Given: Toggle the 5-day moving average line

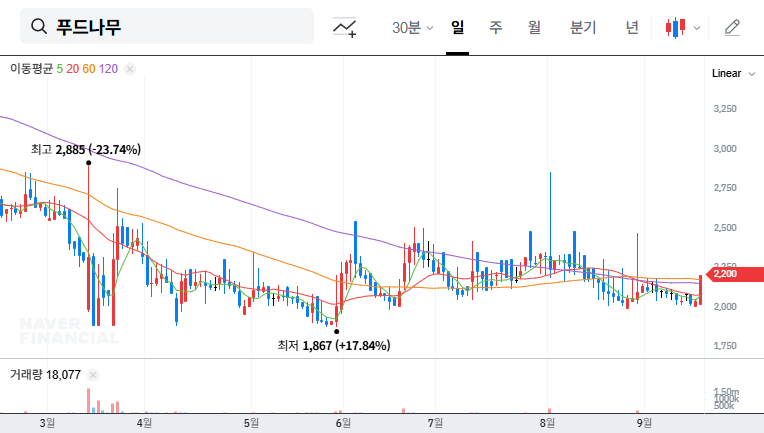Looking at the screenshot, I should click(x=60, y=69).
